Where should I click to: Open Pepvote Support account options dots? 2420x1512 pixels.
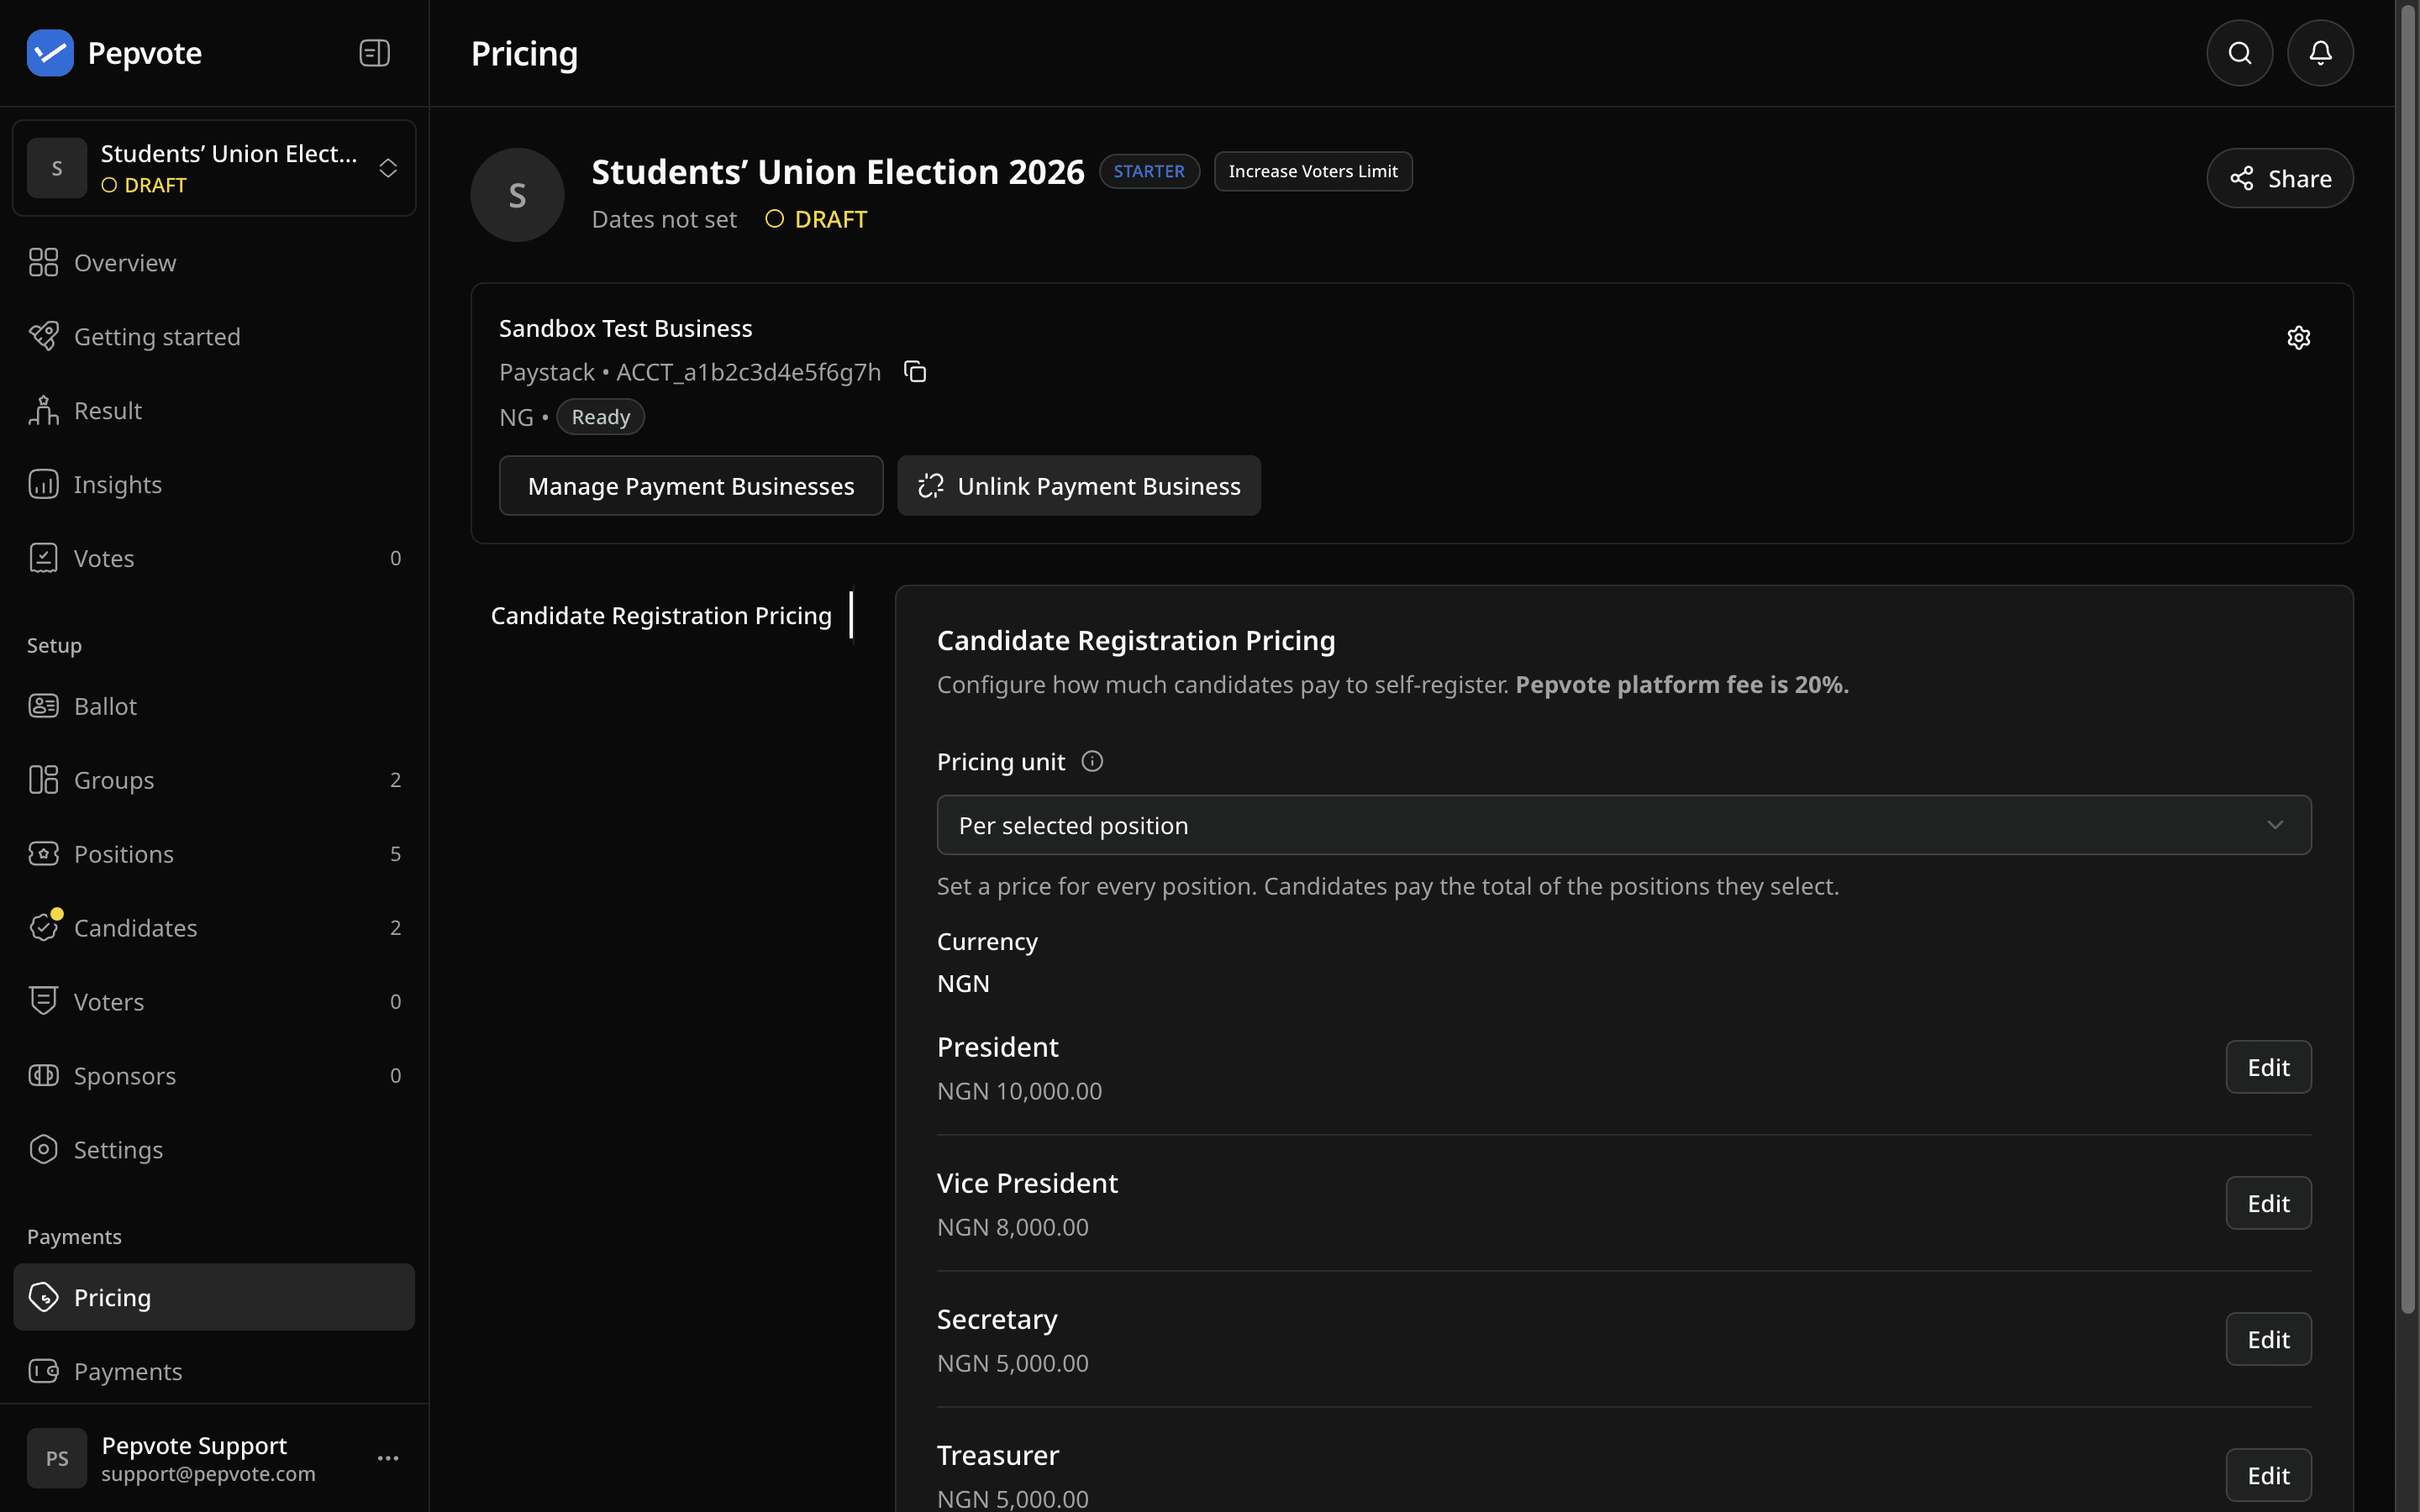(388, 1458)
